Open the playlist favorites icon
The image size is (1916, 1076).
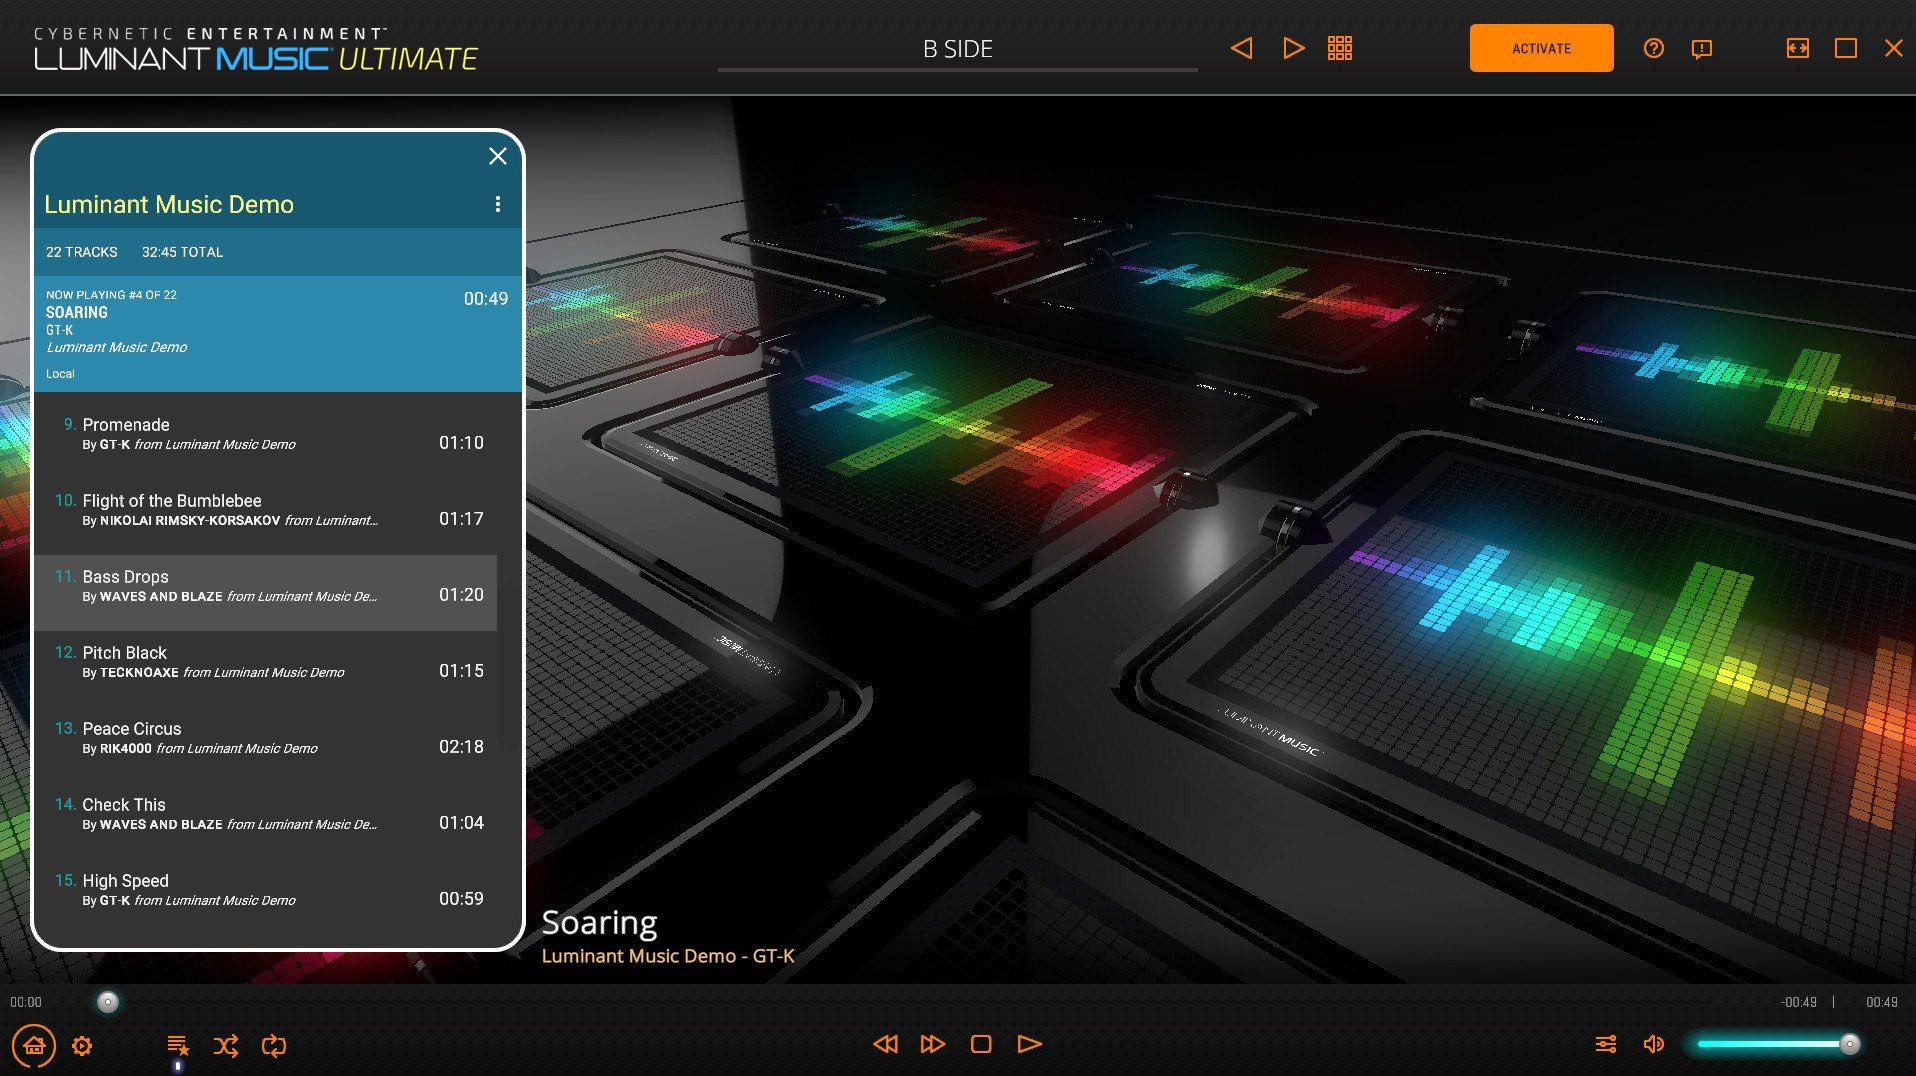pos(178,1046)
